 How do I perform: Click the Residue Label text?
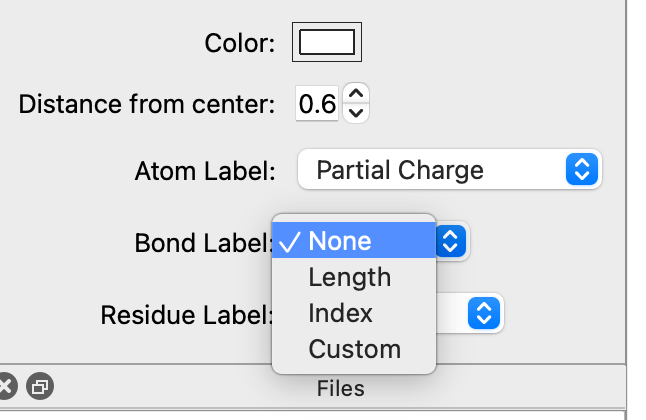[x=187, y=315]
